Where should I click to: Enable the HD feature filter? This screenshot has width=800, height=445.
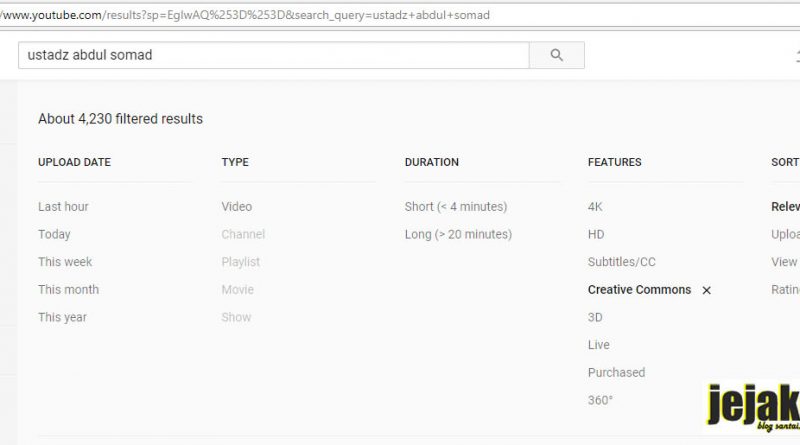596,234
